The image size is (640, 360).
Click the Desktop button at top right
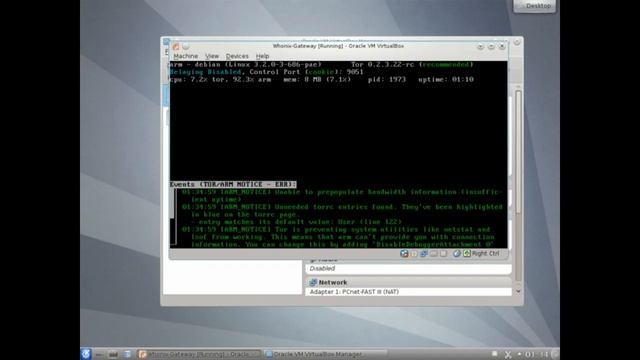tap(535, 6)
